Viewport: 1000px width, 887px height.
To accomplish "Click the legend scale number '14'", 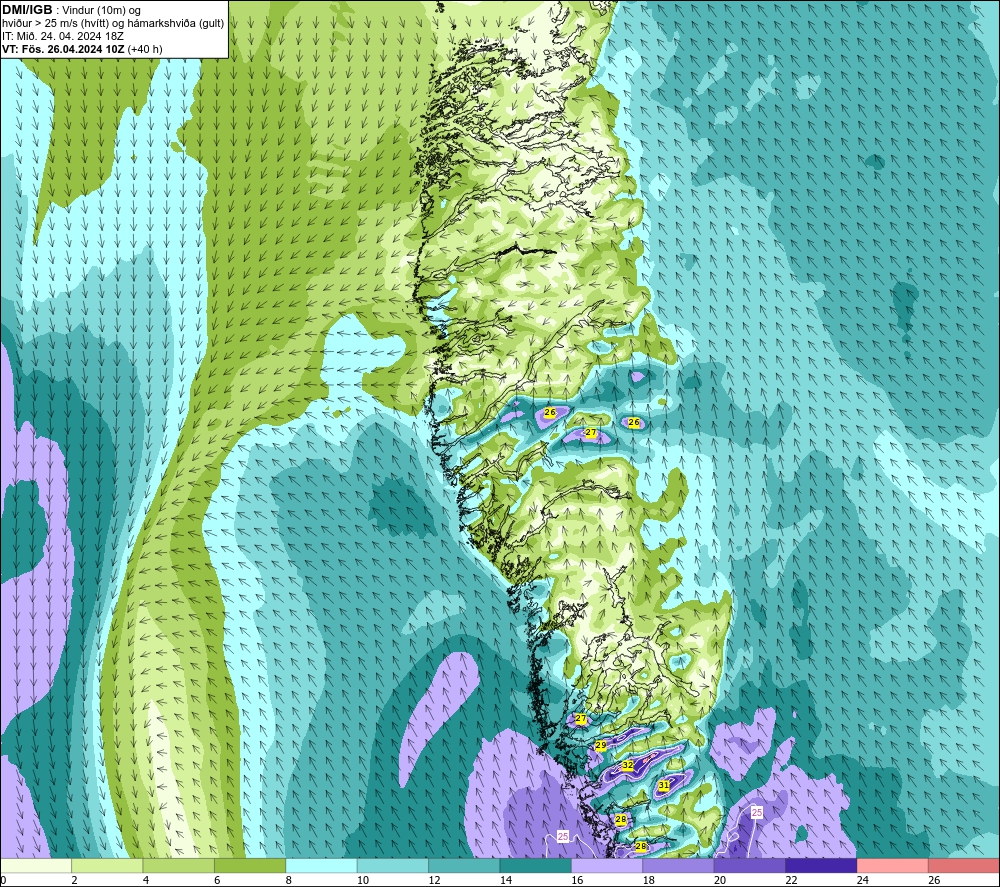I will [506, 880].
